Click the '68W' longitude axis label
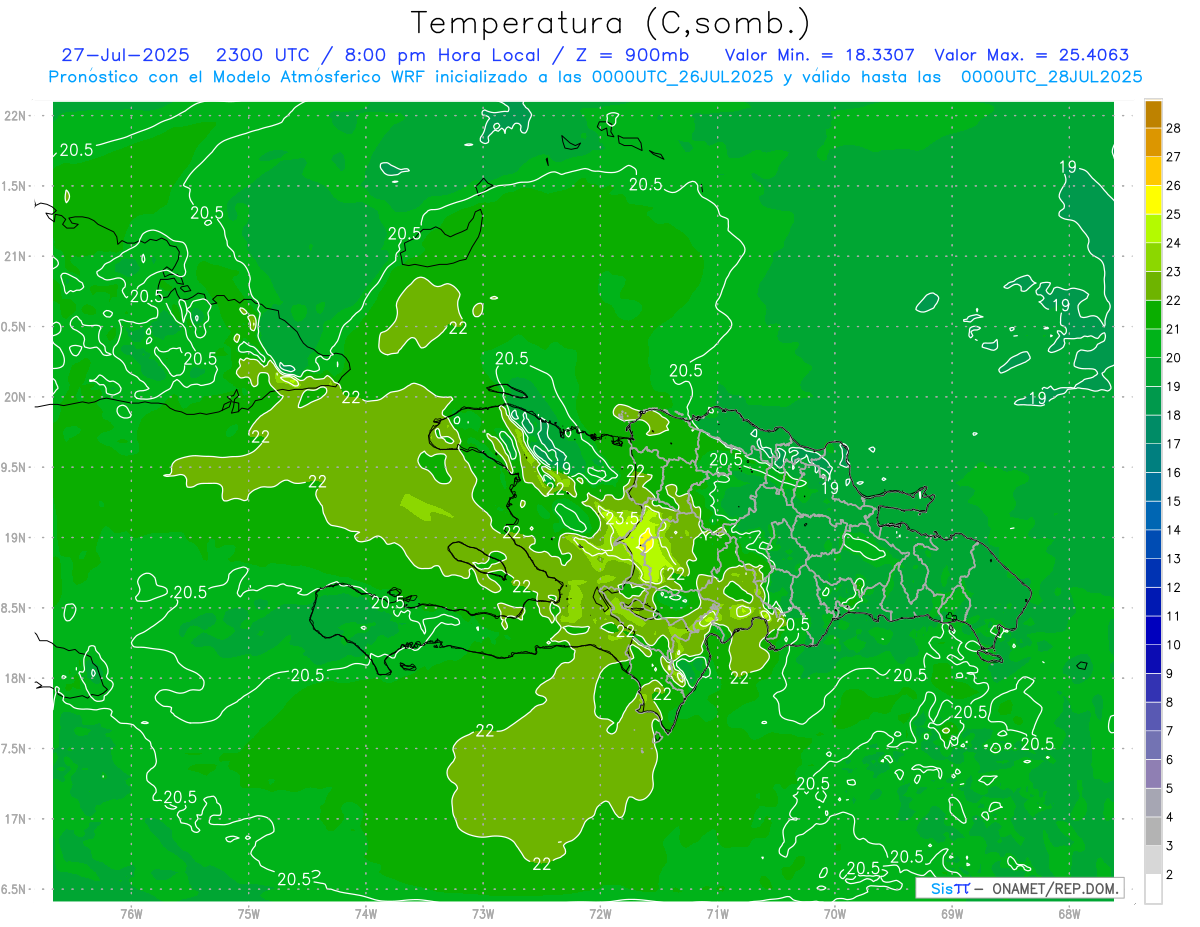The image size is (1200, 927). click(x=1069, y=913)
